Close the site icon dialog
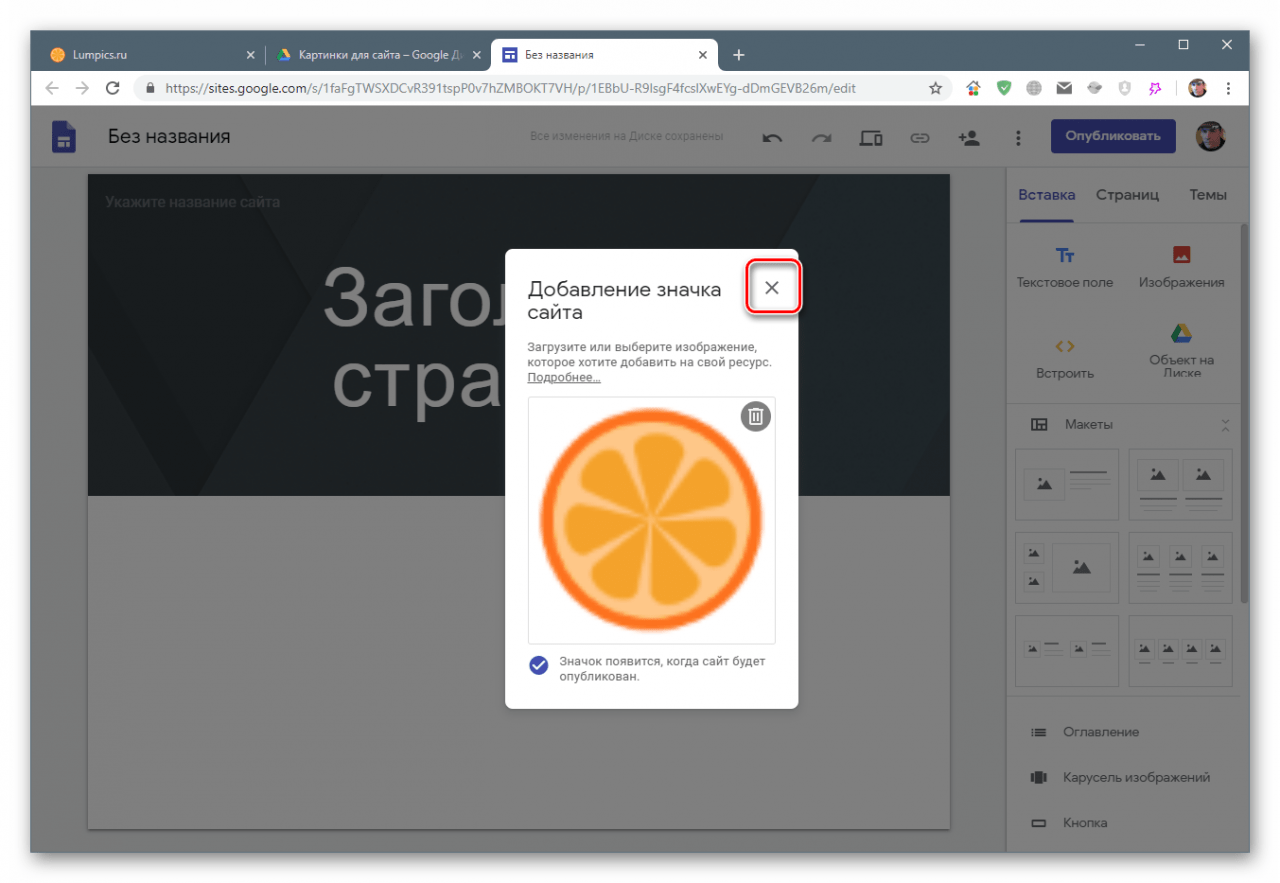The image size is (1280, 883). pos(771,288)
